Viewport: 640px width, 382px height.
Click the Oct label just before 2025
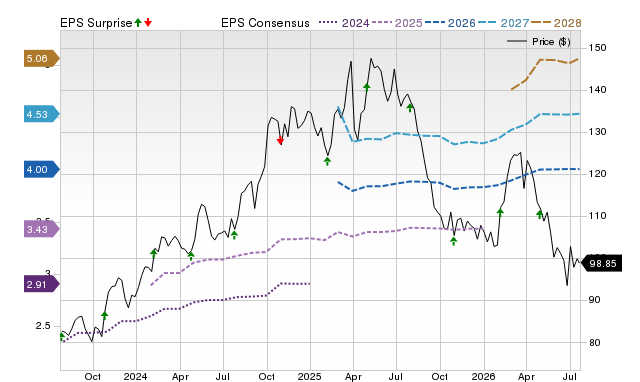[267, 376]
